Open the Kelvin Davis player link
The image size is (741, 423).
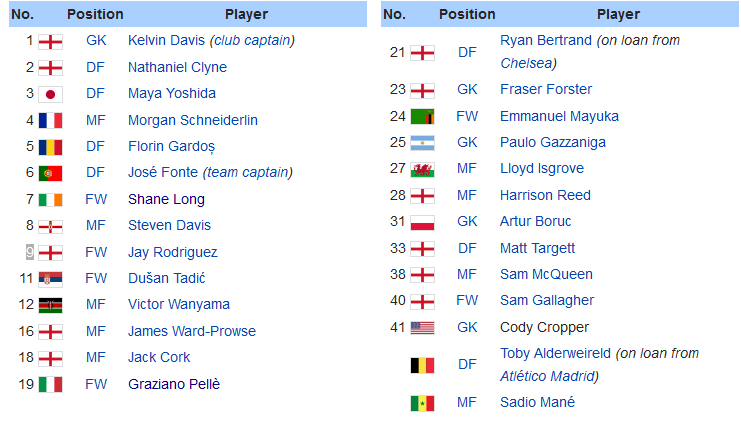click(166, 41)
